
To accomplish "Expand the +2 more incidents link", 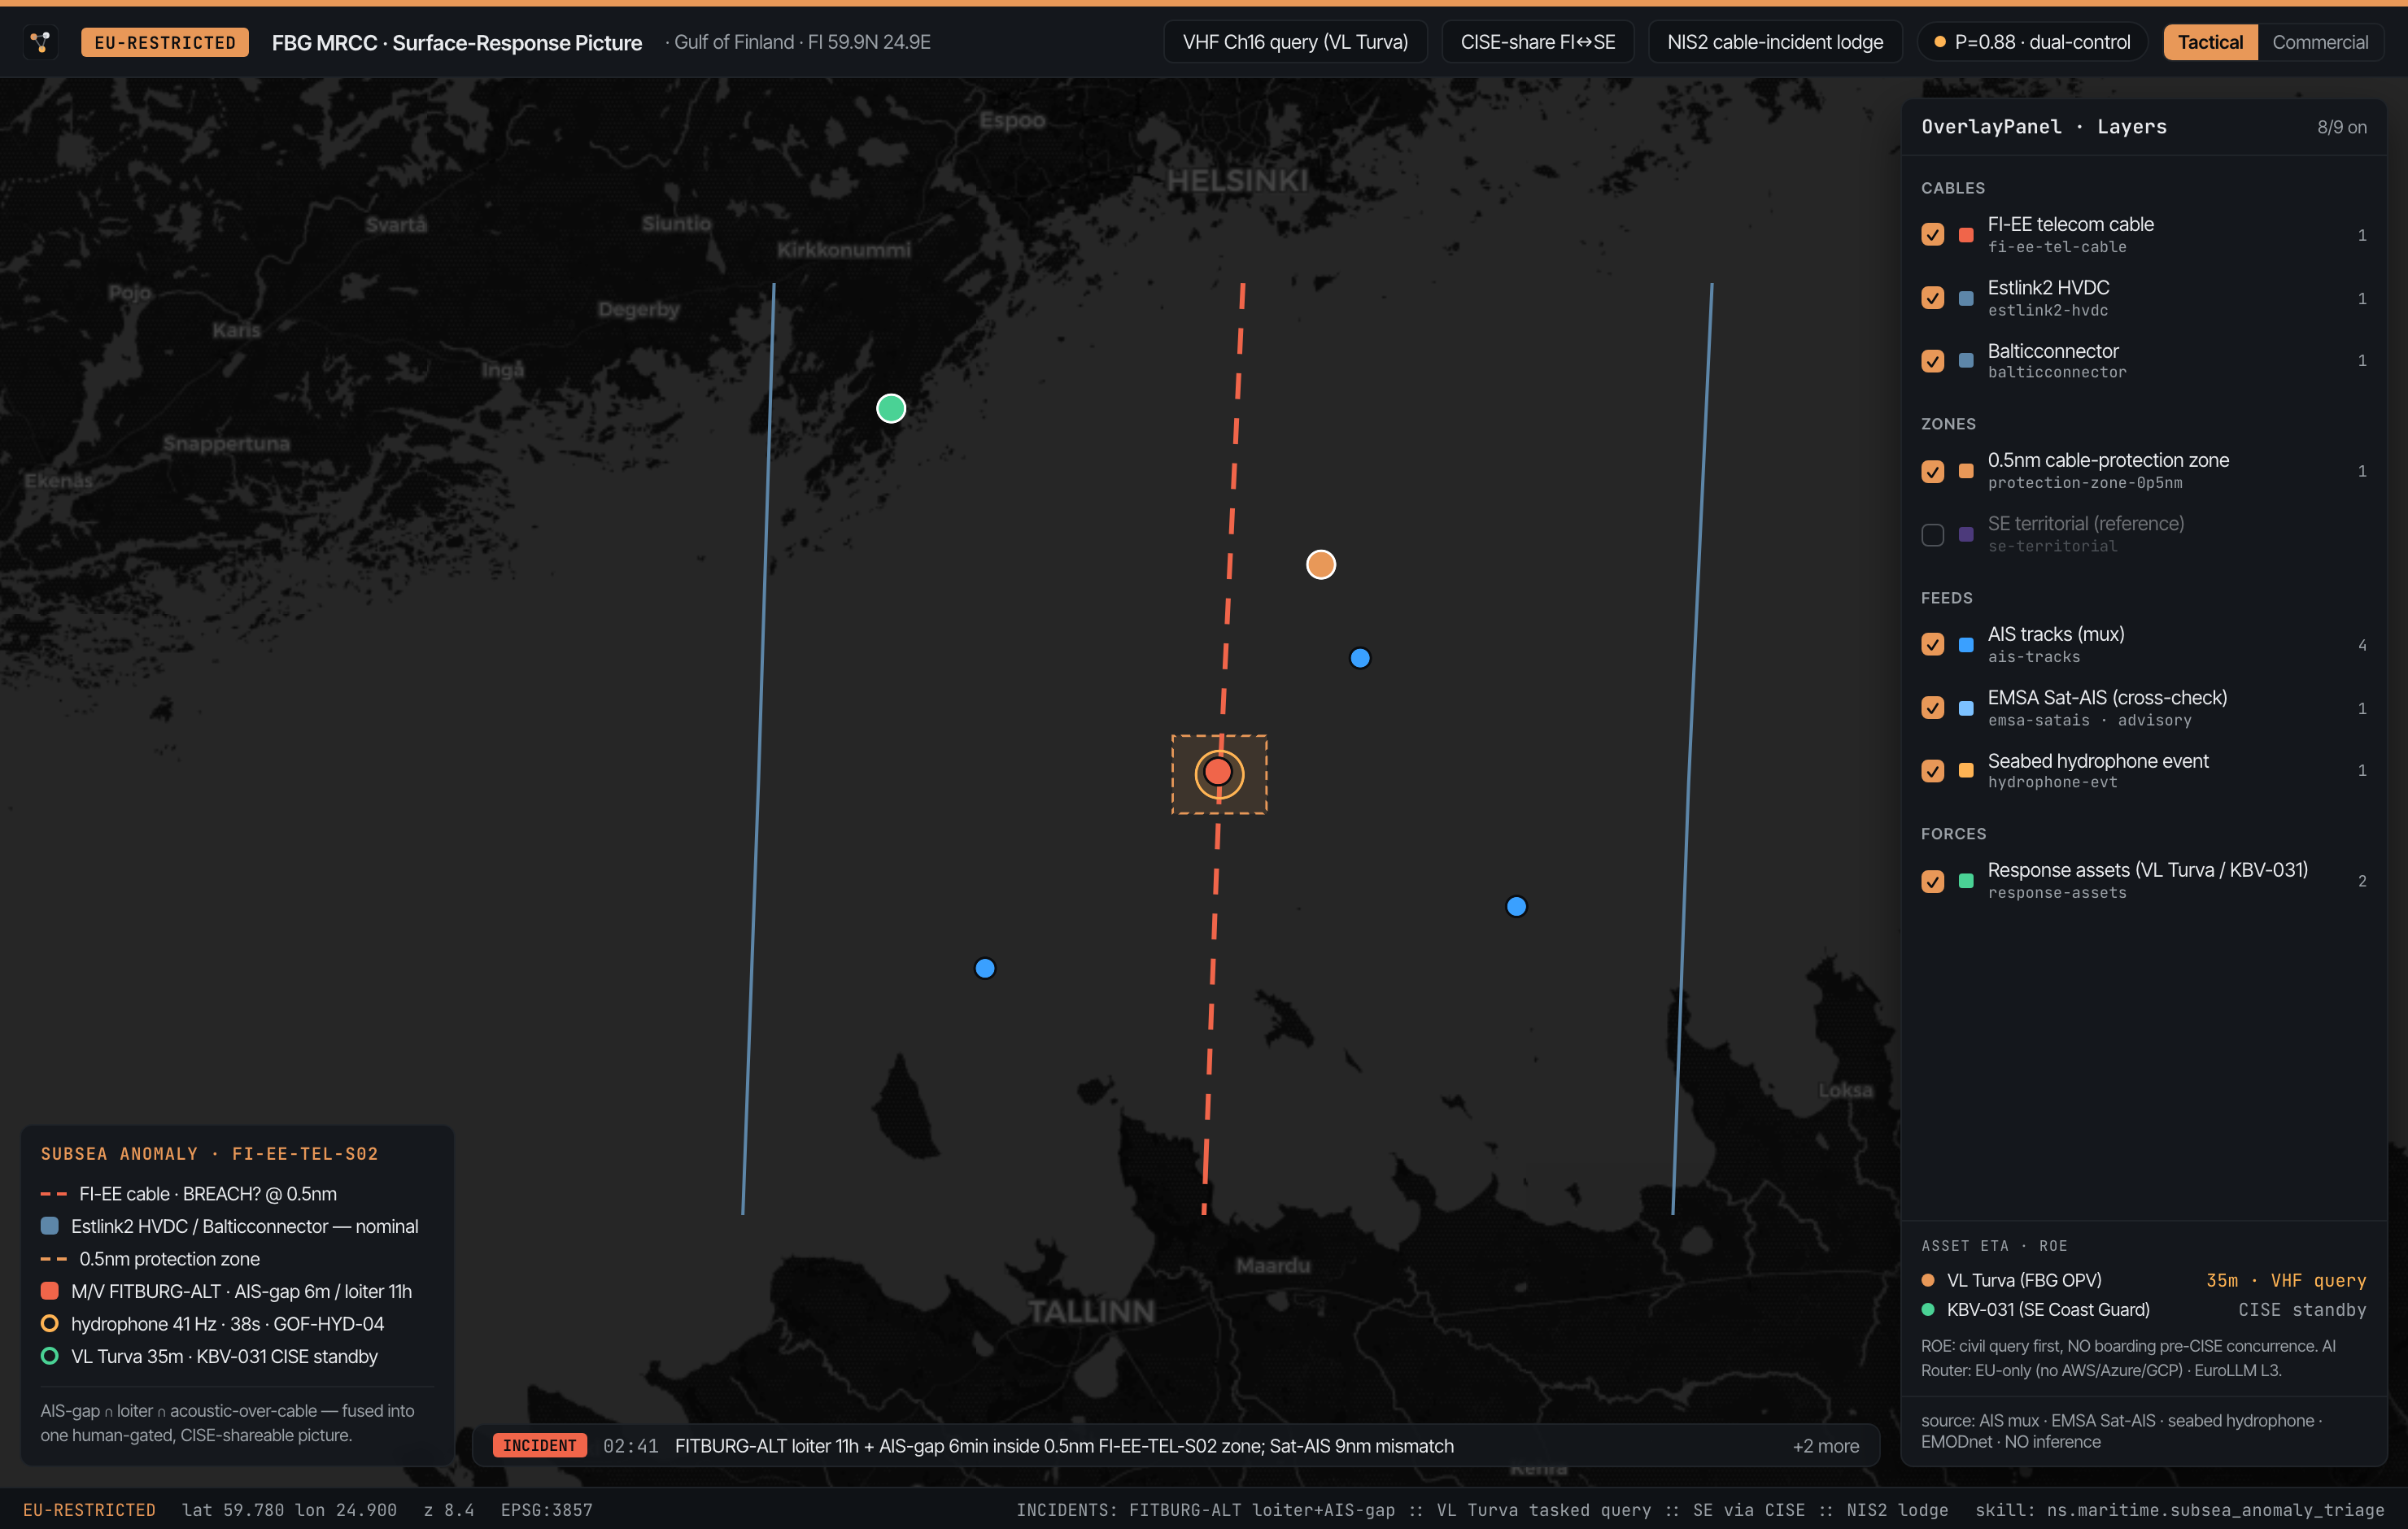I will click(1826, 1446).
